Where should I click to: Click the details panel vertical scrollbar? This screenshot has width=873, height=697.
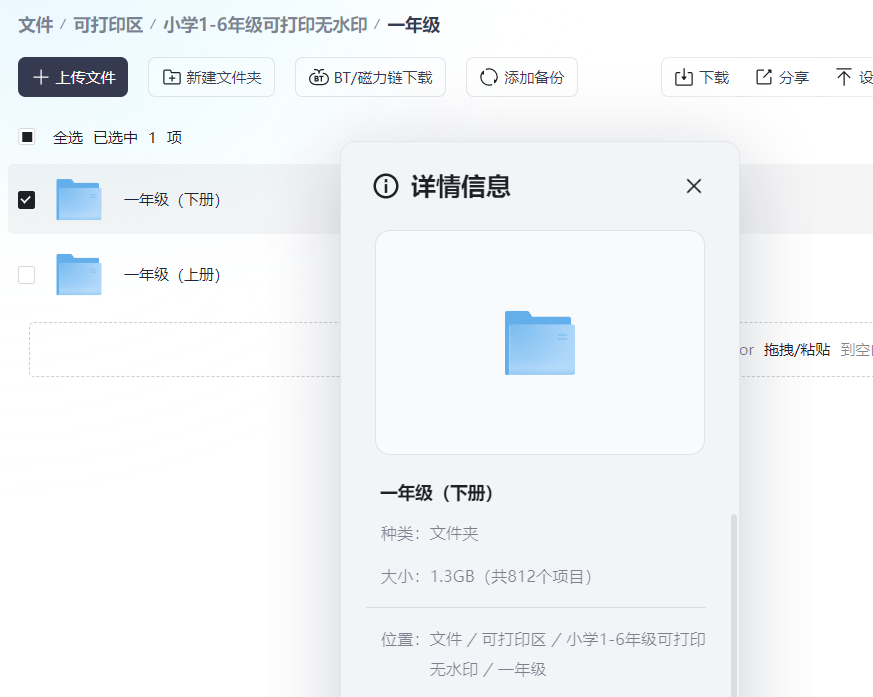tap(733, 600)
